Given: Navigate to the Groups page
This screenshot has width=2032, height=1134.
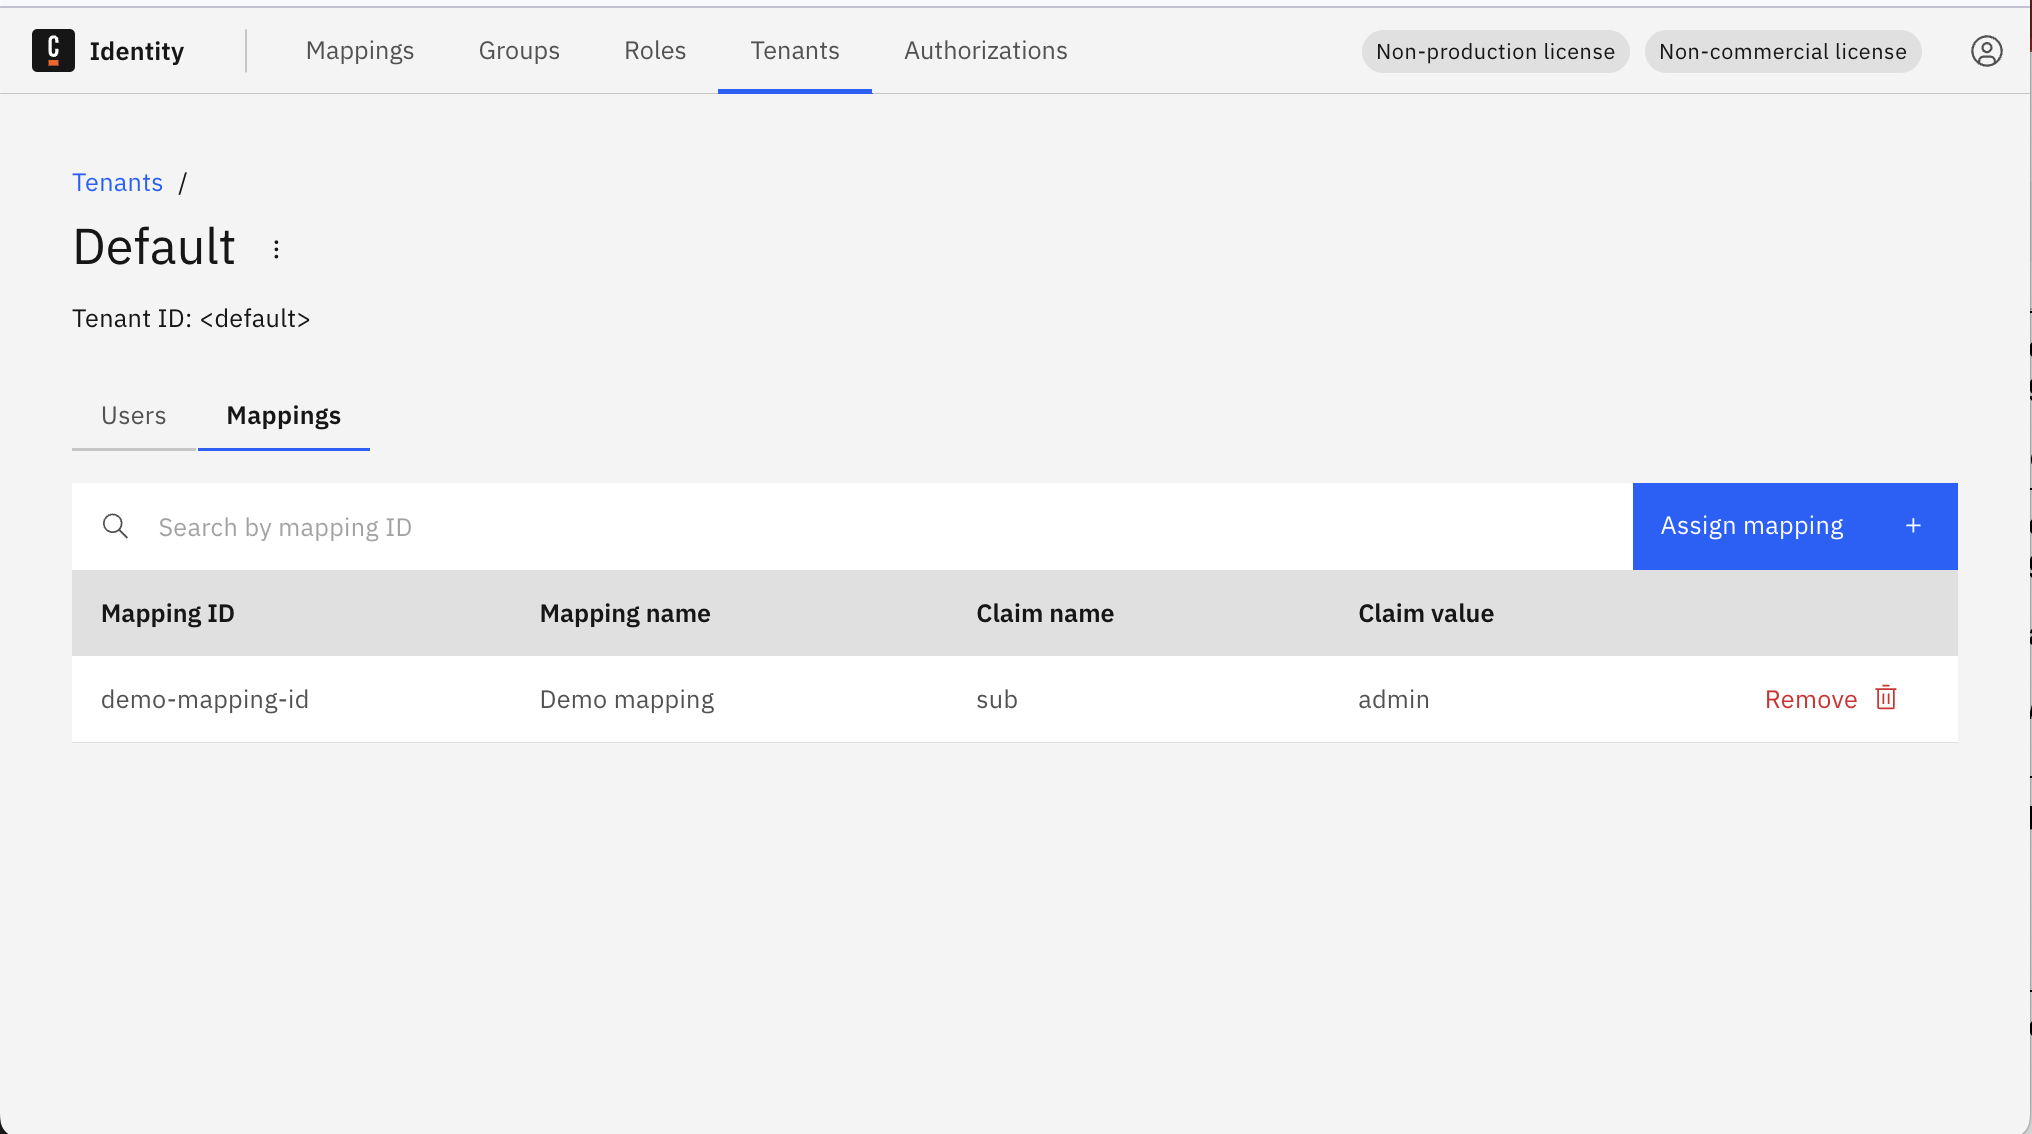Looking at the screenshot, I should click(519, 50).
